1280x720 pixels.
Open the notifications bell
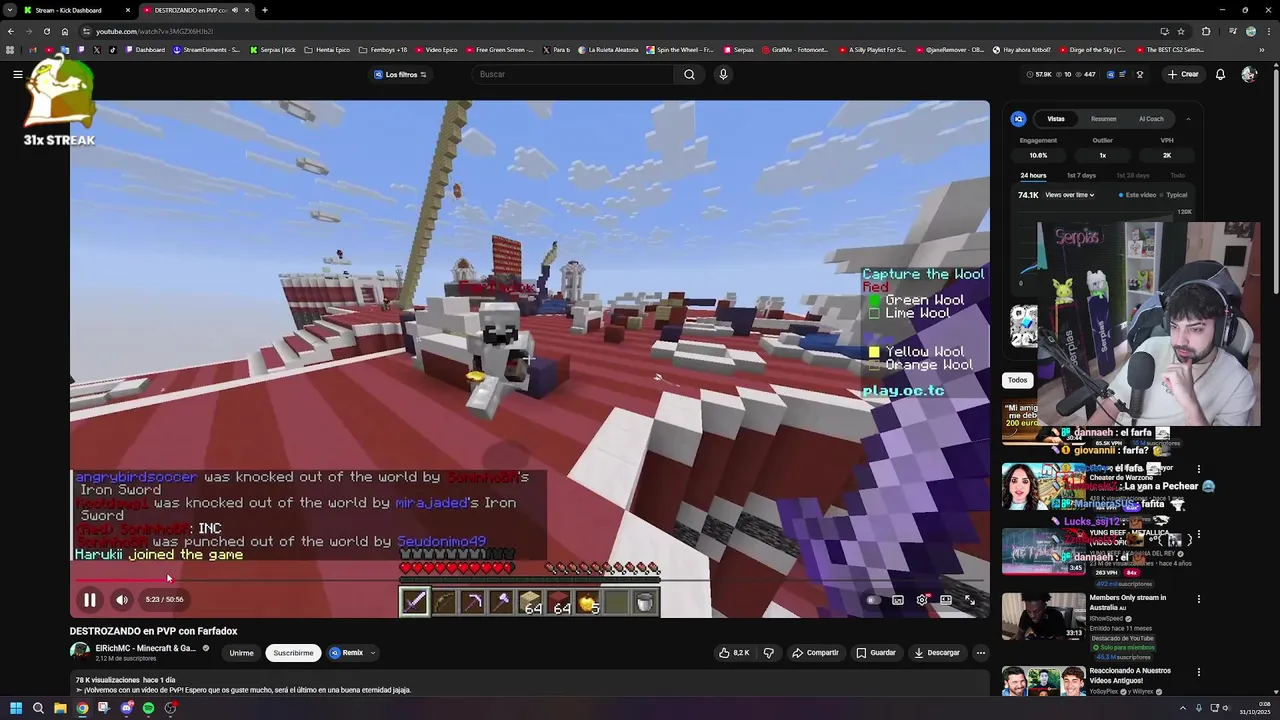coord(1220,74)
